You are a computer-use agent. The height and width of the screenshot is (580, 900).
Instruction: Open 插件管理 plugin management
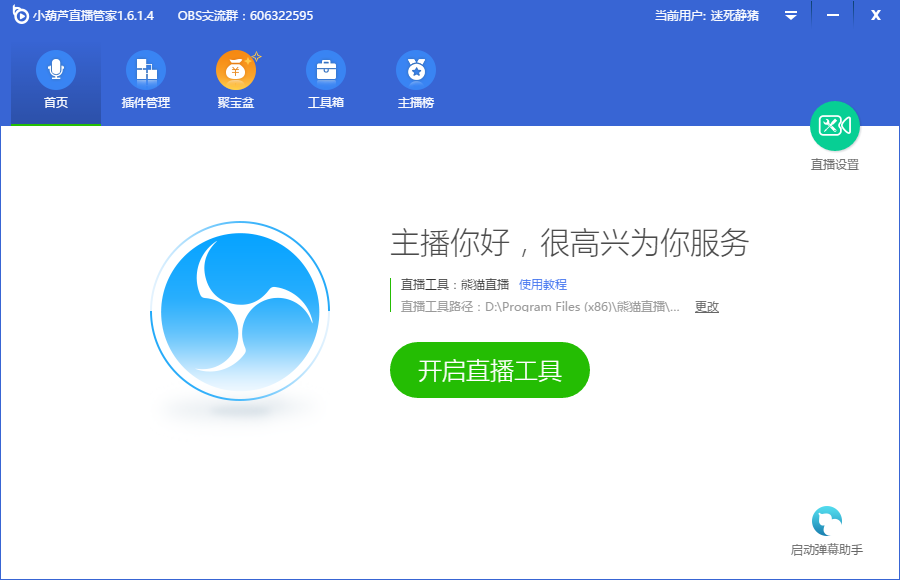click(146, 82)
